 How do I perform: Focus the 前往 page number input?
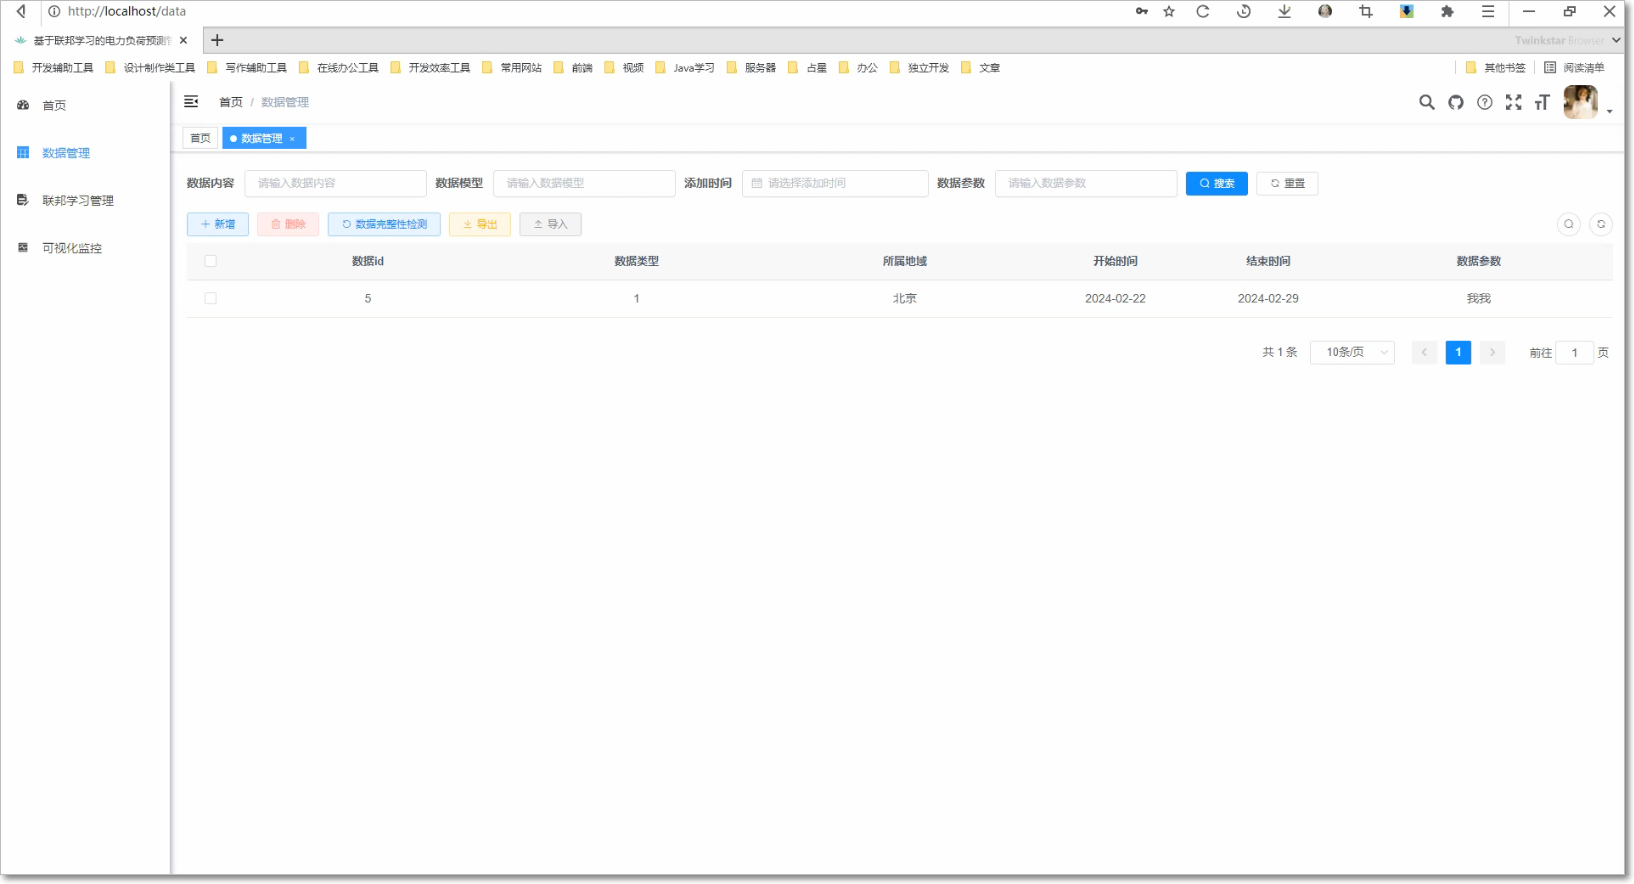(x=1574, y=352)
